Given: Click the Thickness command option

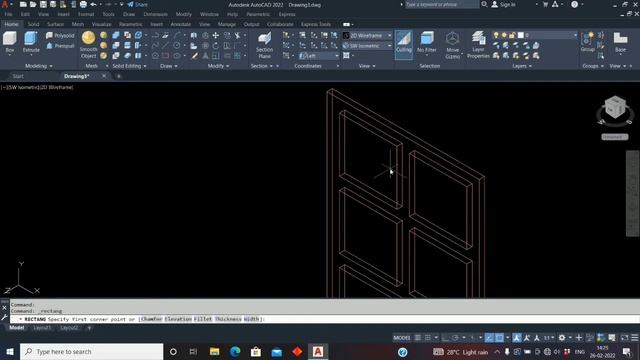Looking at the screenshot, I should tap(228, 319).
